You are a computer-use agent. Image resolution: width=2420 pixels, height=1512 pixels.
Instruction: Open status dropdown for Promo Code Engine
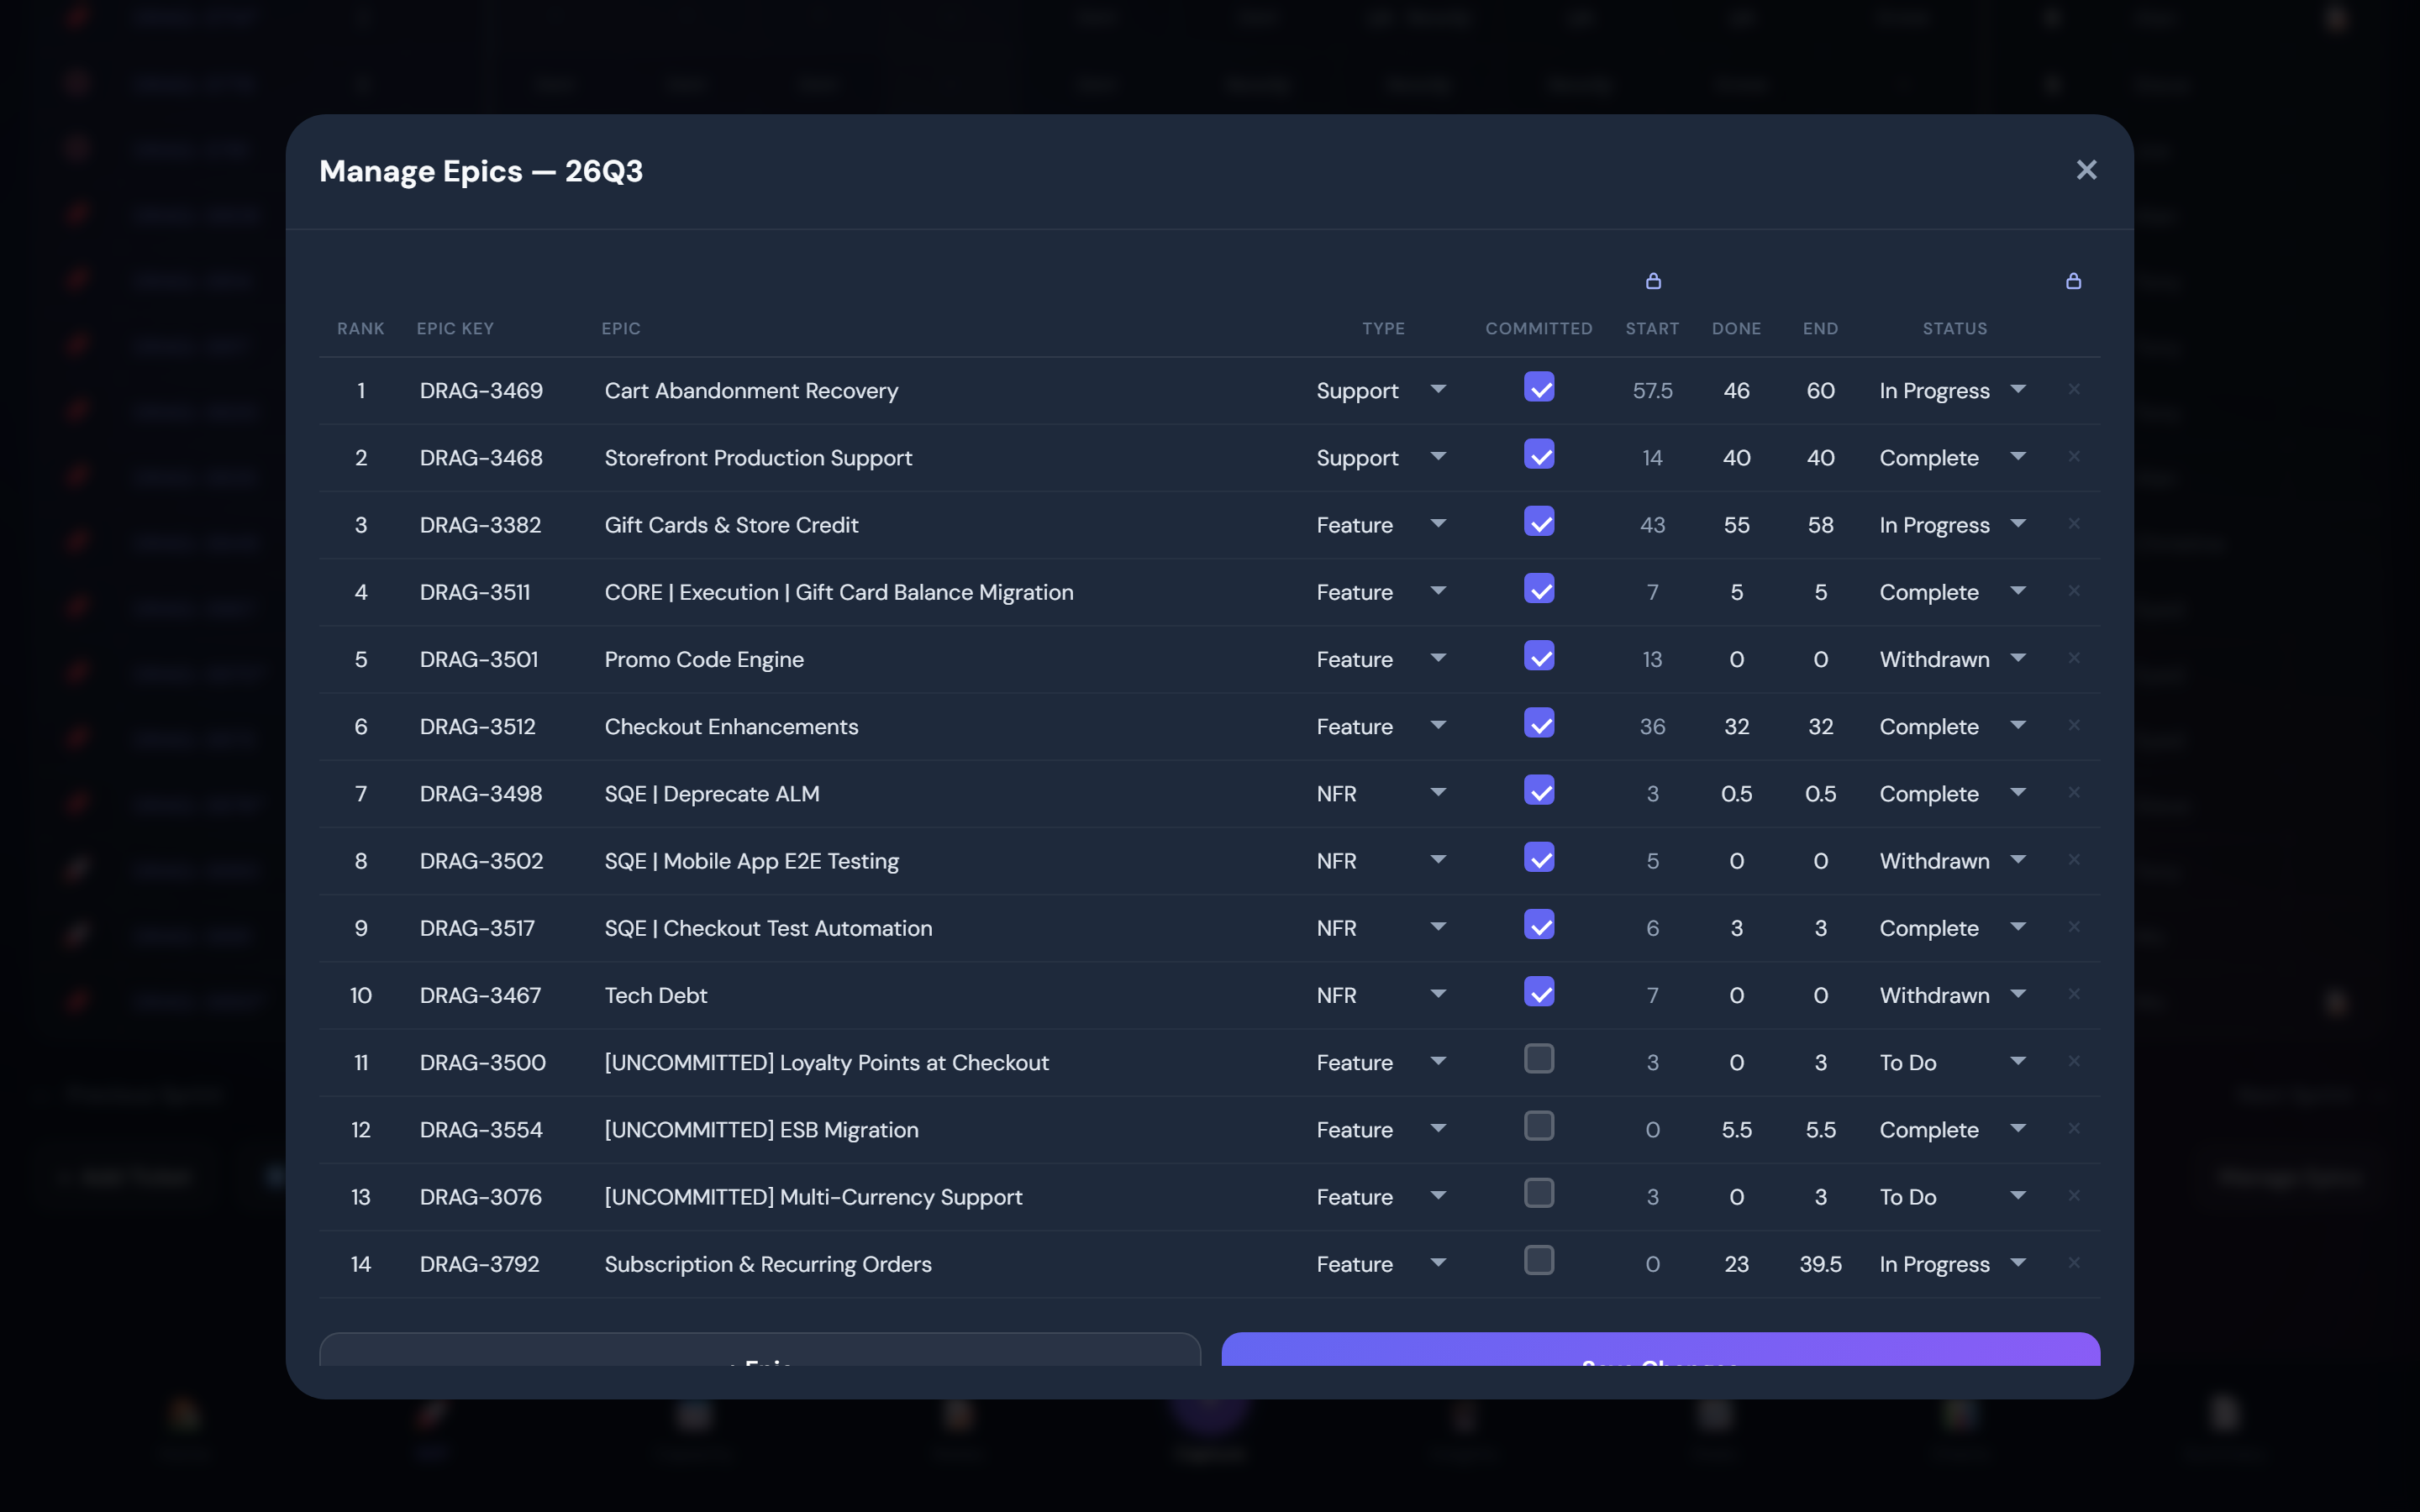tap(1953, 659)
